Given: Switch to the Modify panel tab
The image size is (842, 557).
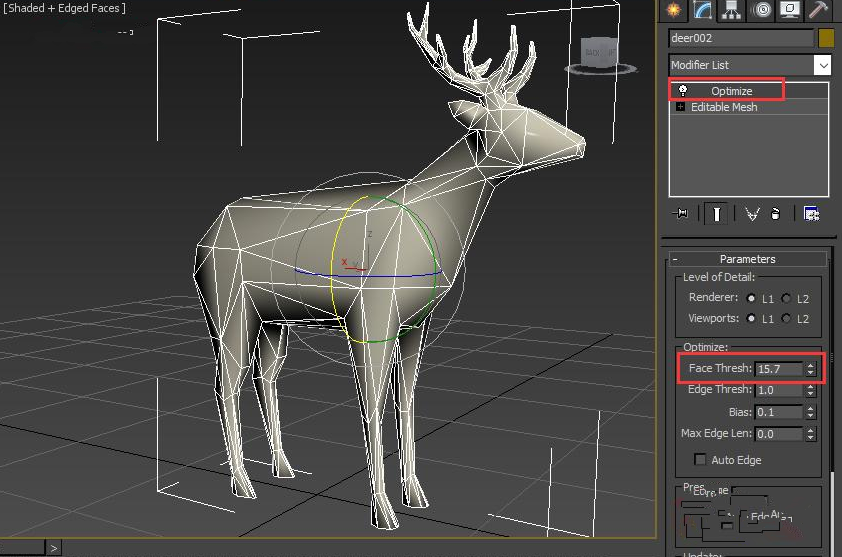Looking at the screenshot, I should coord(702,10).
